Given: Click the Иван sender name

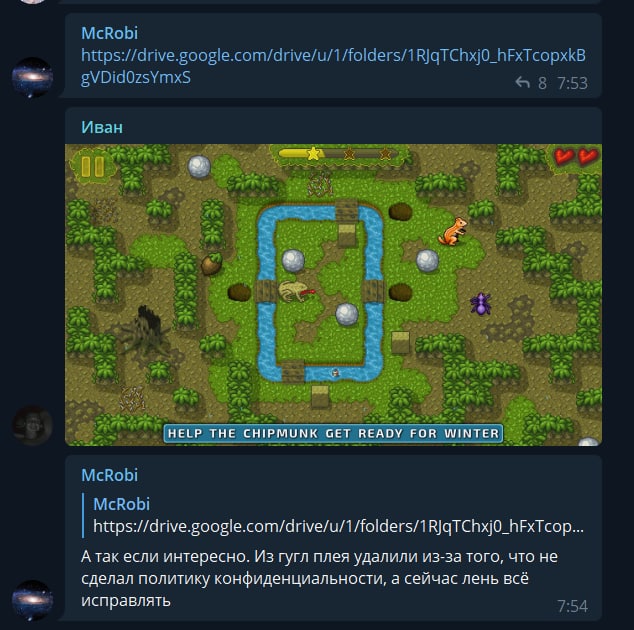Looking at the screenshot, I should [x=102, y=127].
